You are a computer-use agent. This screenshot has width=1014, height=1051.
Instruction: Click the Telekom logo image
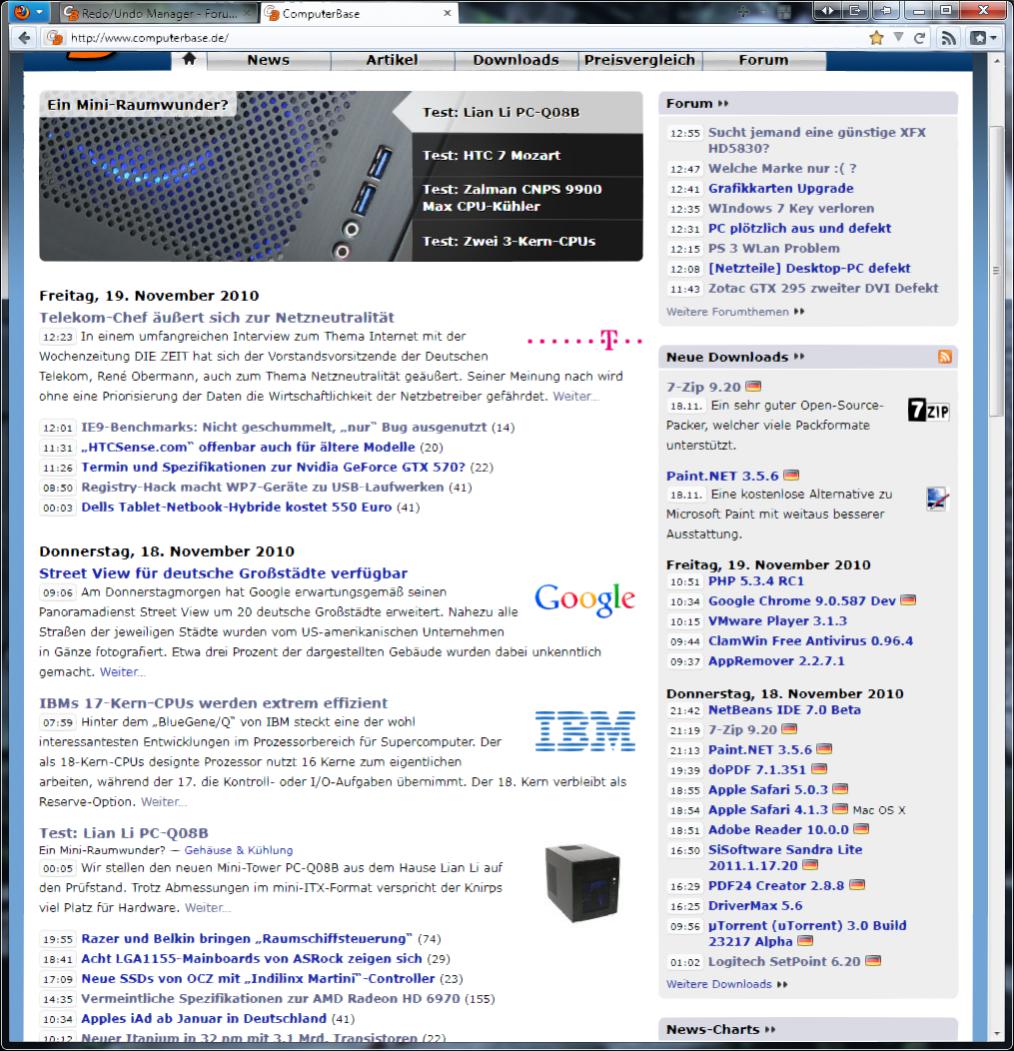pyautogui.click(x=584, y=340)
